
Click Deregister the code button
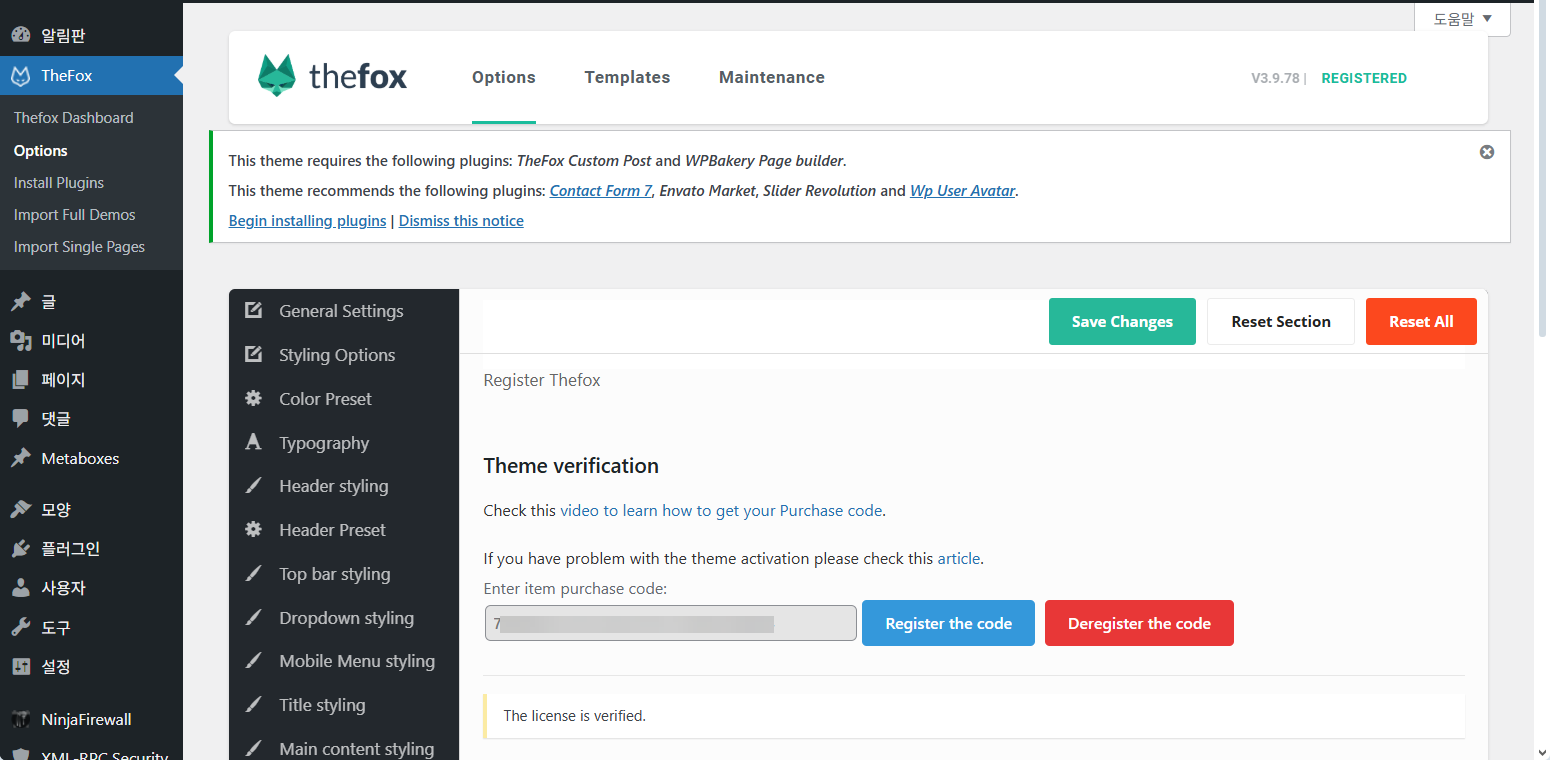(x=1139, y=623)
